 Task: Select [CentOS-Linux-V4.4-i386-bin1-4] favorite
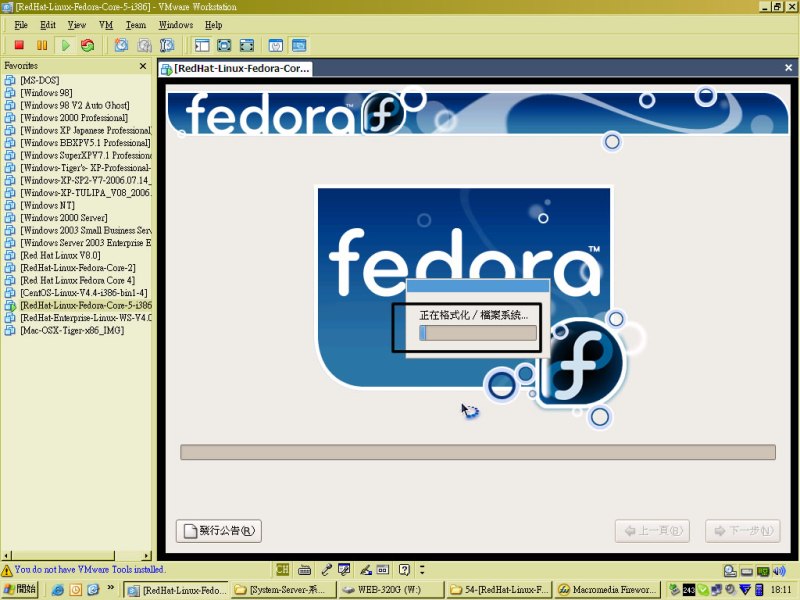(84, 293)
